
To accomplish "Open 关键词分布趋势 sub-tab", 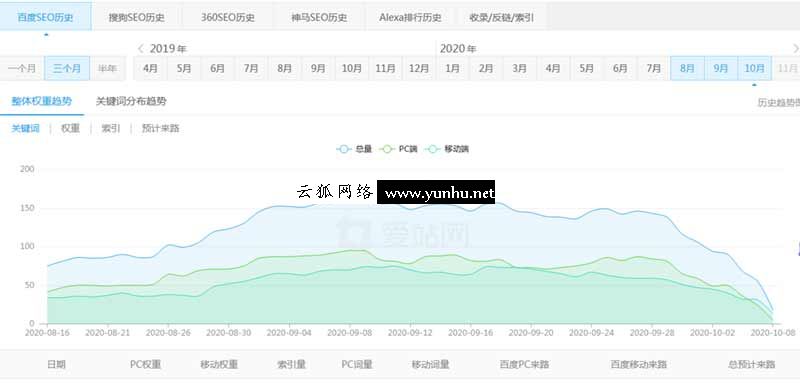I will (131, 101).
